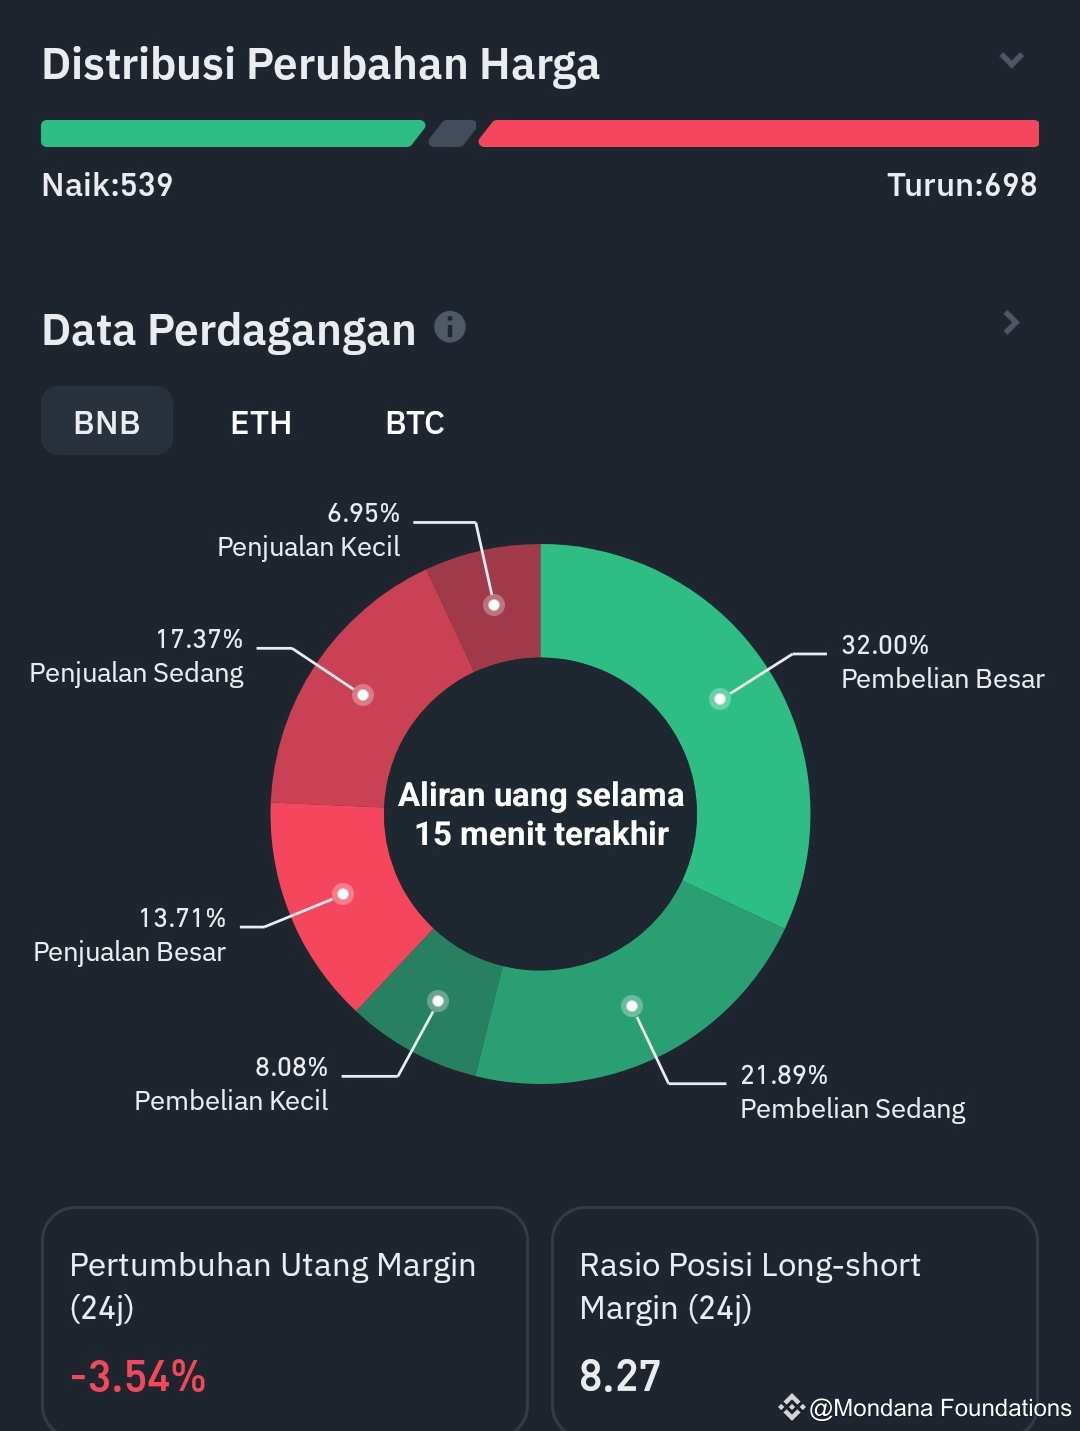Image resolution: width=1080 pixels, height=1431 pixels.
Task: Click the info icon beside Data Perdagangan
Action: [x=451, y=323]
